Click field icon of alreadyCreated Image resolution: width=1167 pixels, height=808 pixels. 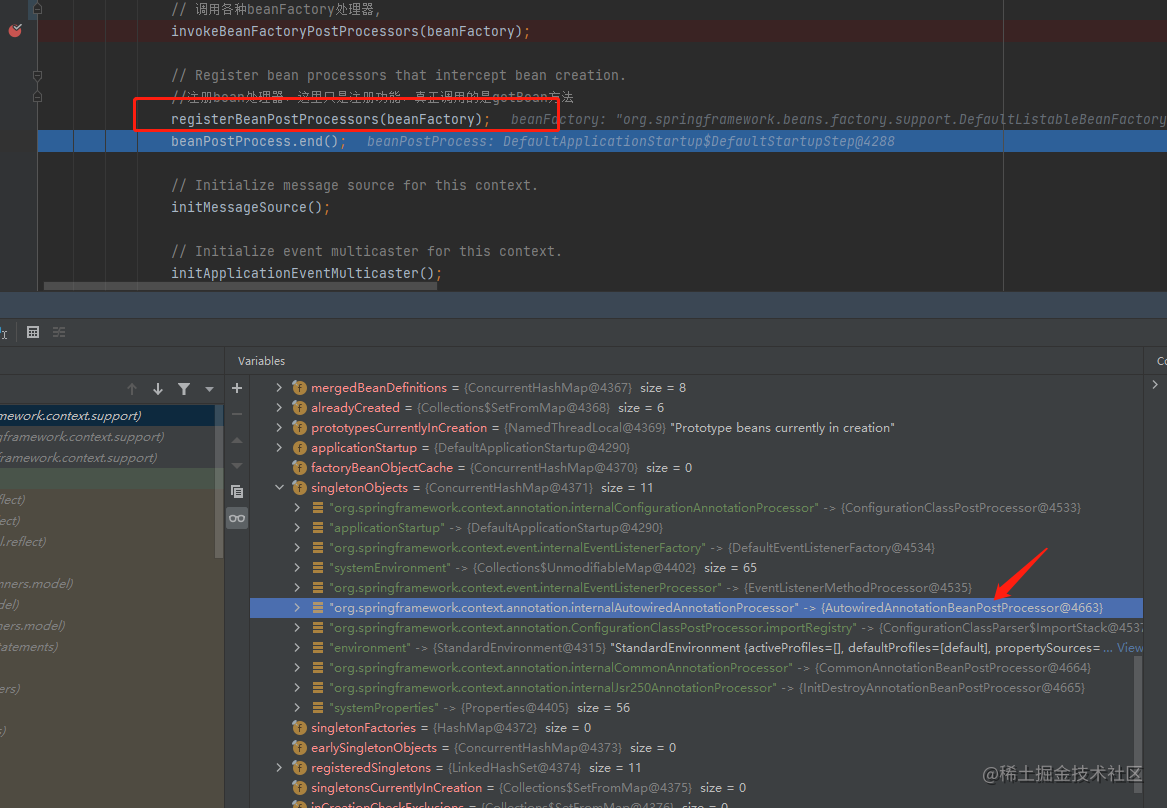click(x=299, y=408)
